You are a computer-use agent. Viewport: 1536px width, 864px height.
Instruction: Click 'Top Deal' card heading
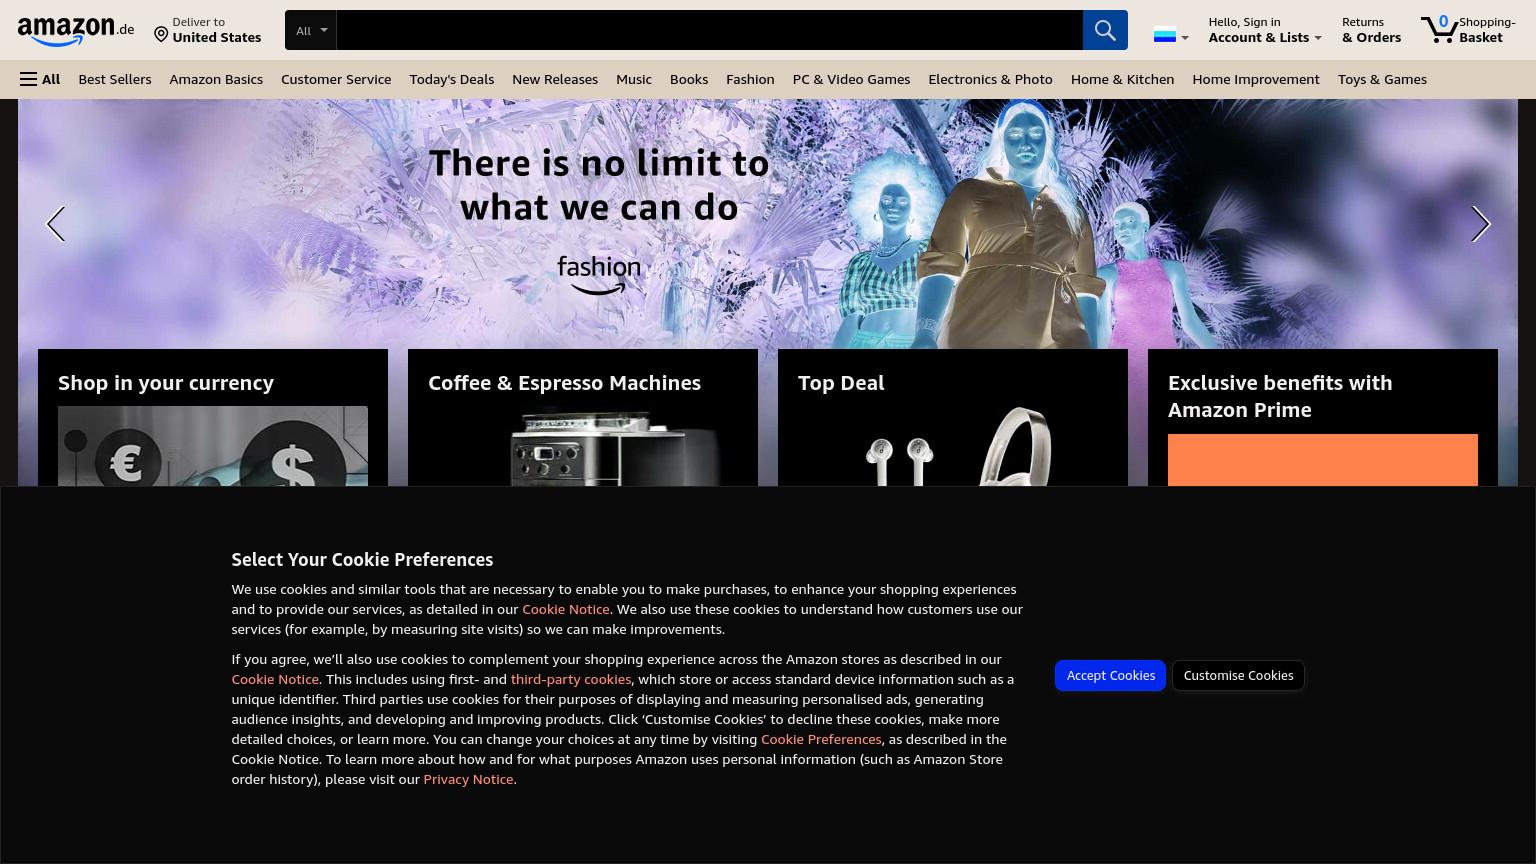[841, 383]
